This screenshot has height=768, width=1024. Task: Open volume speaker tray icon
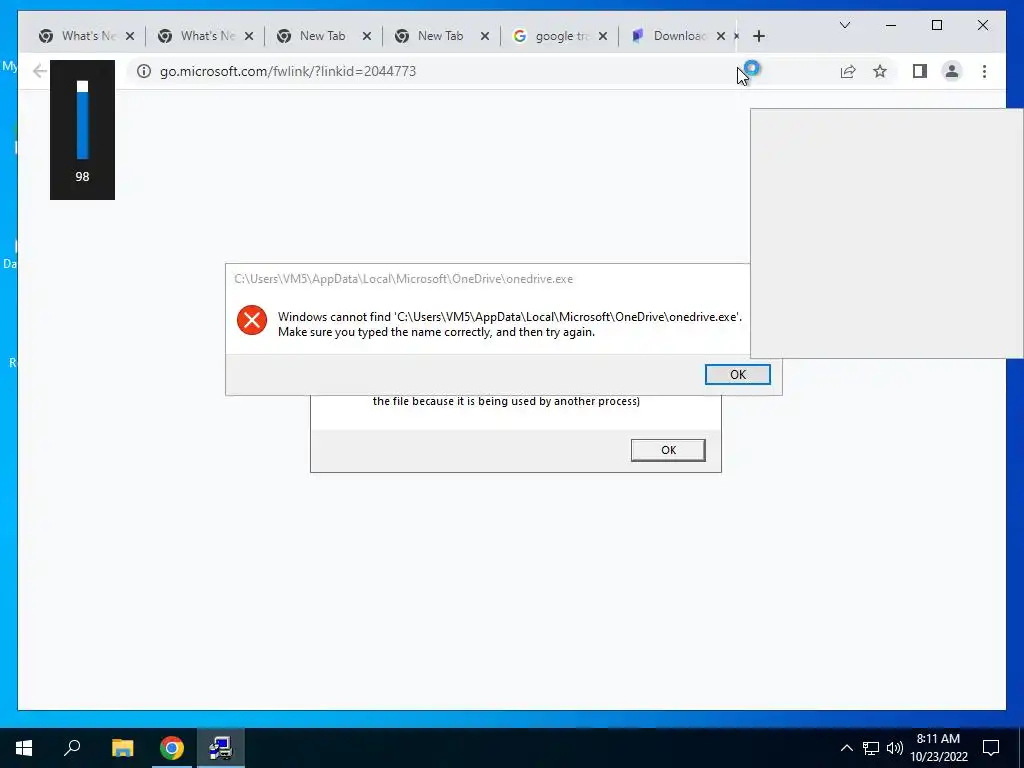(895, 748)
